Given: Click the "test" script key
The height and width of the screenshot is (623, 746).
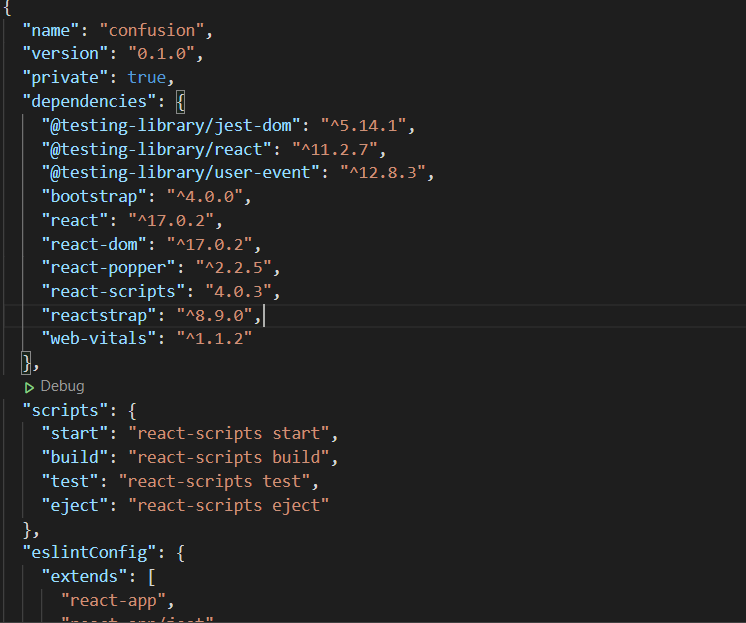Looking at the screenshot, I should coord(70,481).
